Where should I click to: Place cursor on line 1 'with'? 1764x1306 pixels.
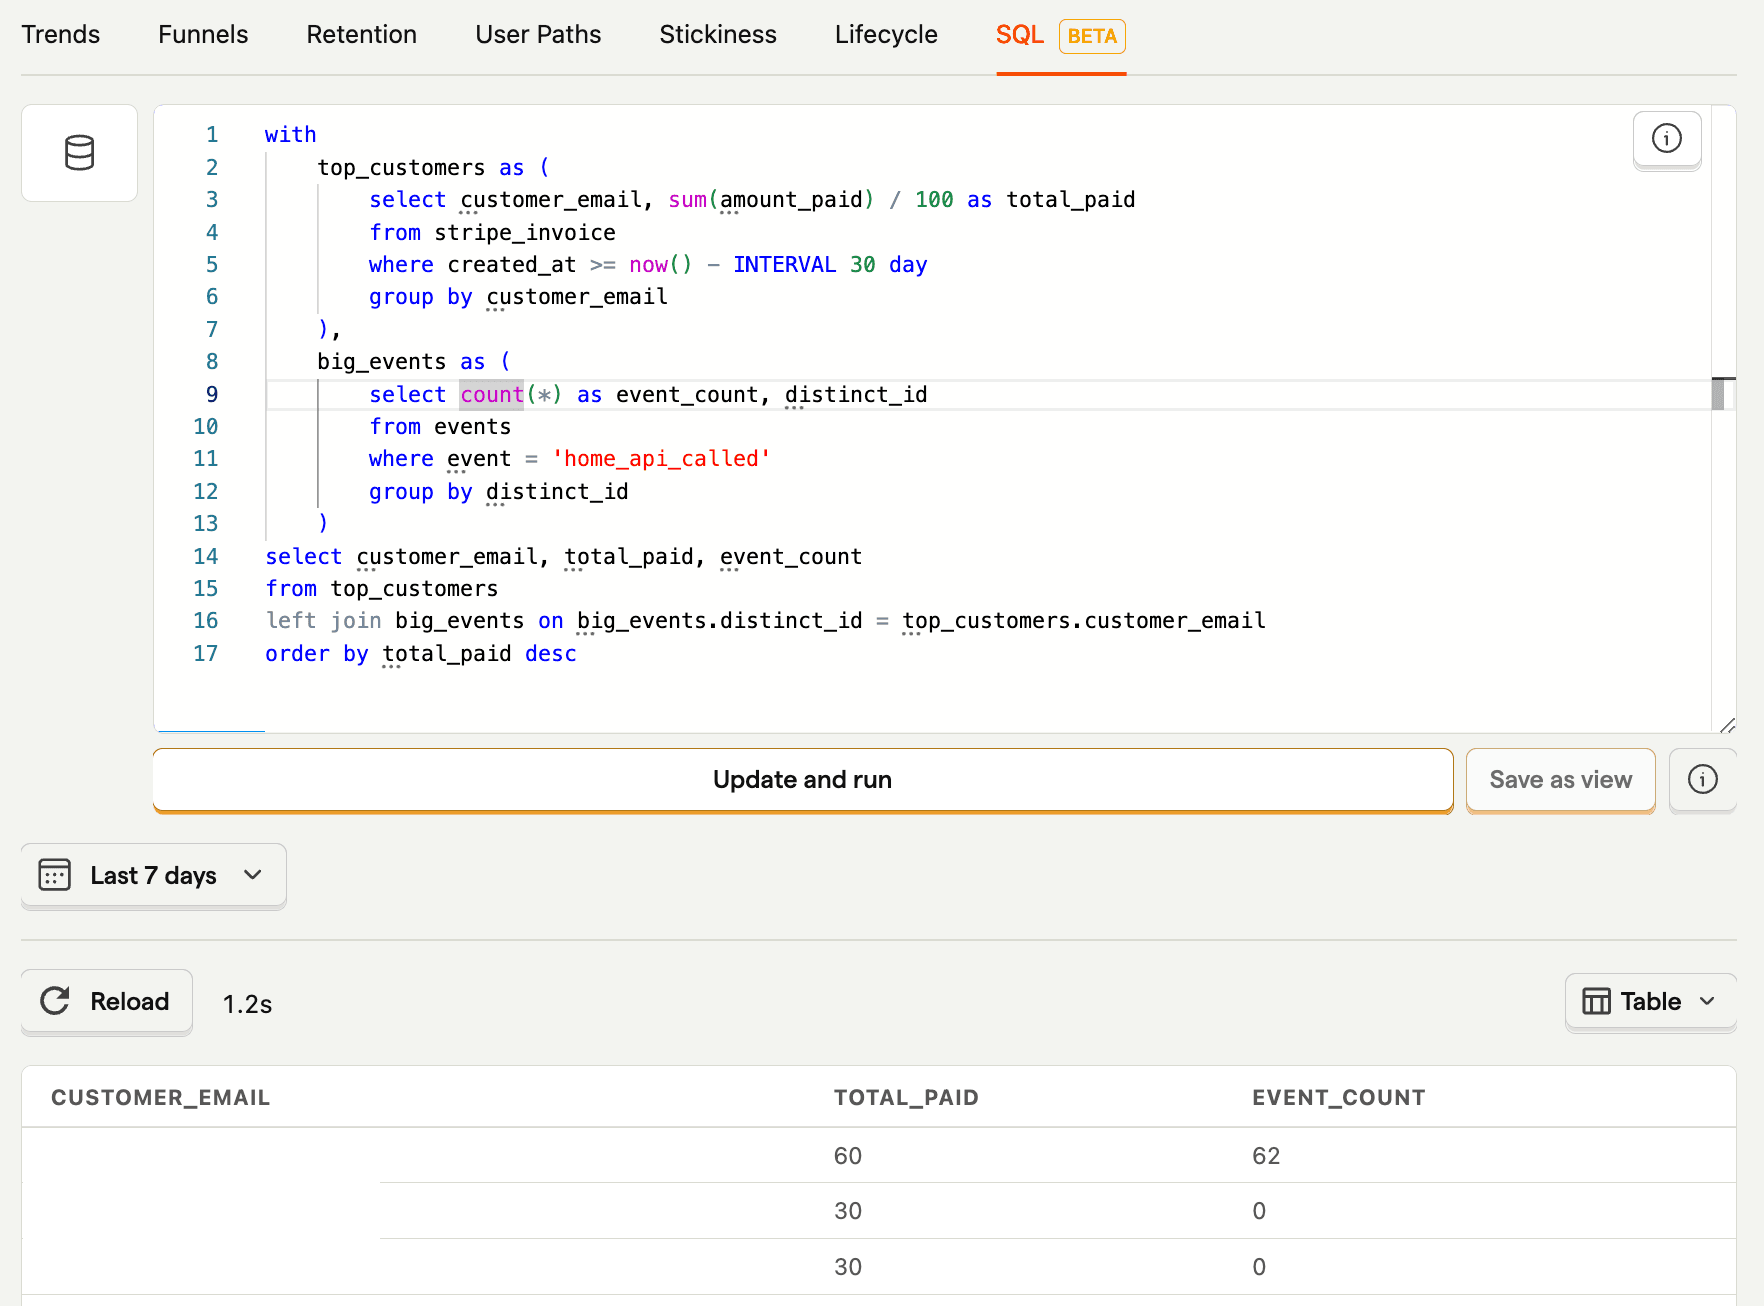coord(290,134)
